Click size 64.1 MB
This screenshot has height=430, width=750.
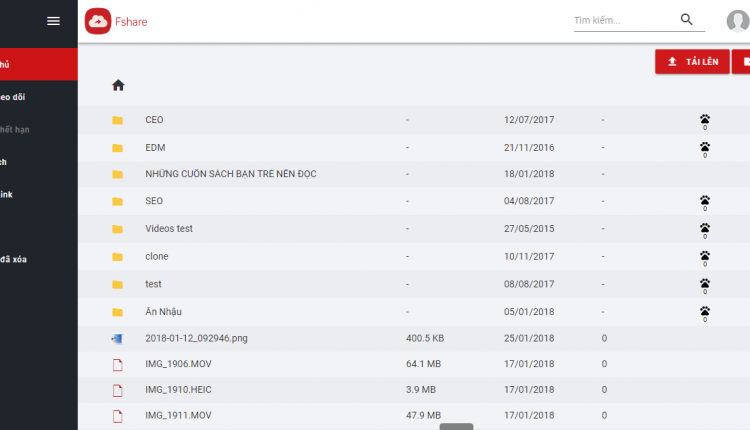(423, 364)
